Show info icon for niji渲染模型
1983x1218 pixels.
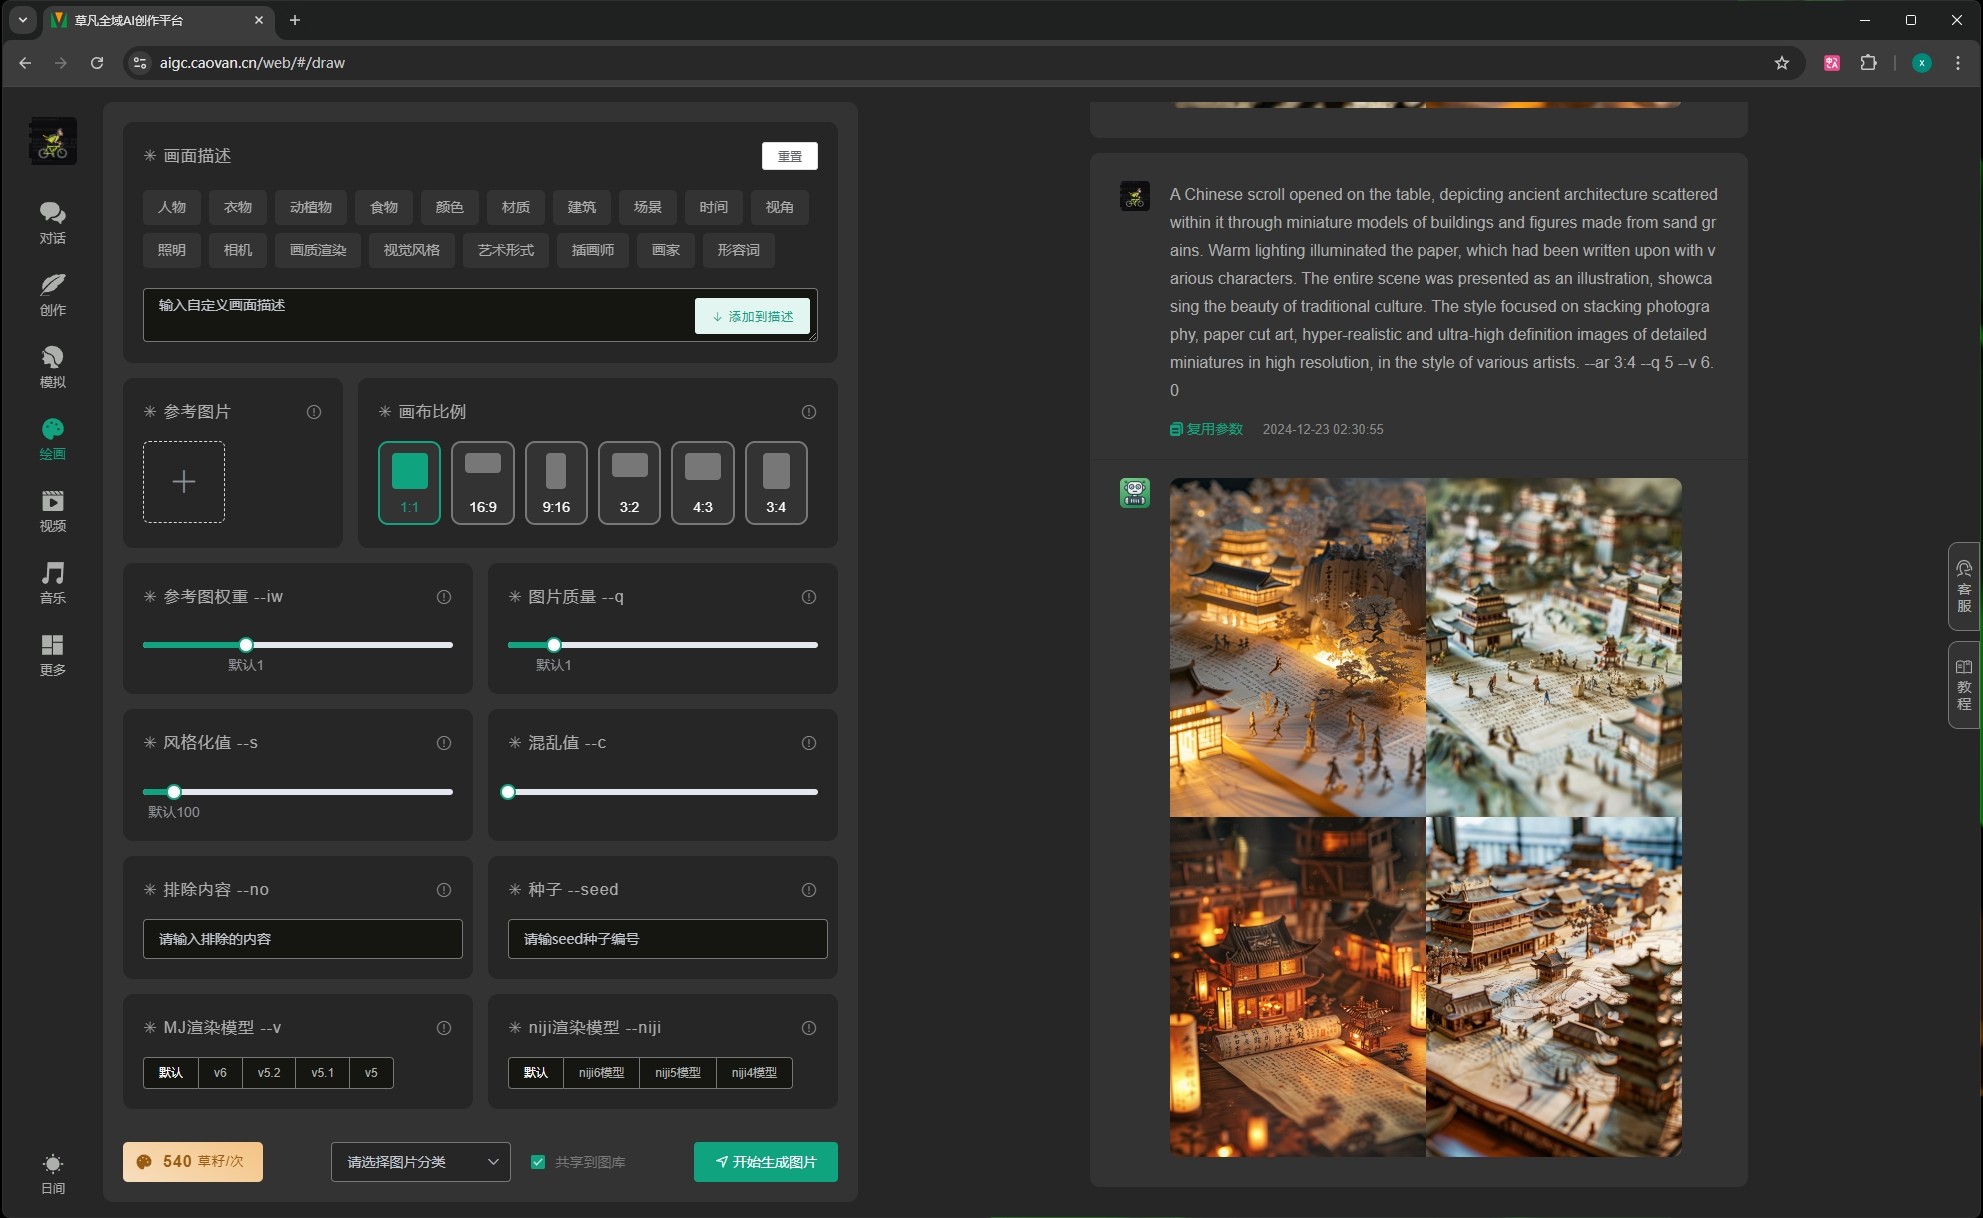coord(809,1028)
